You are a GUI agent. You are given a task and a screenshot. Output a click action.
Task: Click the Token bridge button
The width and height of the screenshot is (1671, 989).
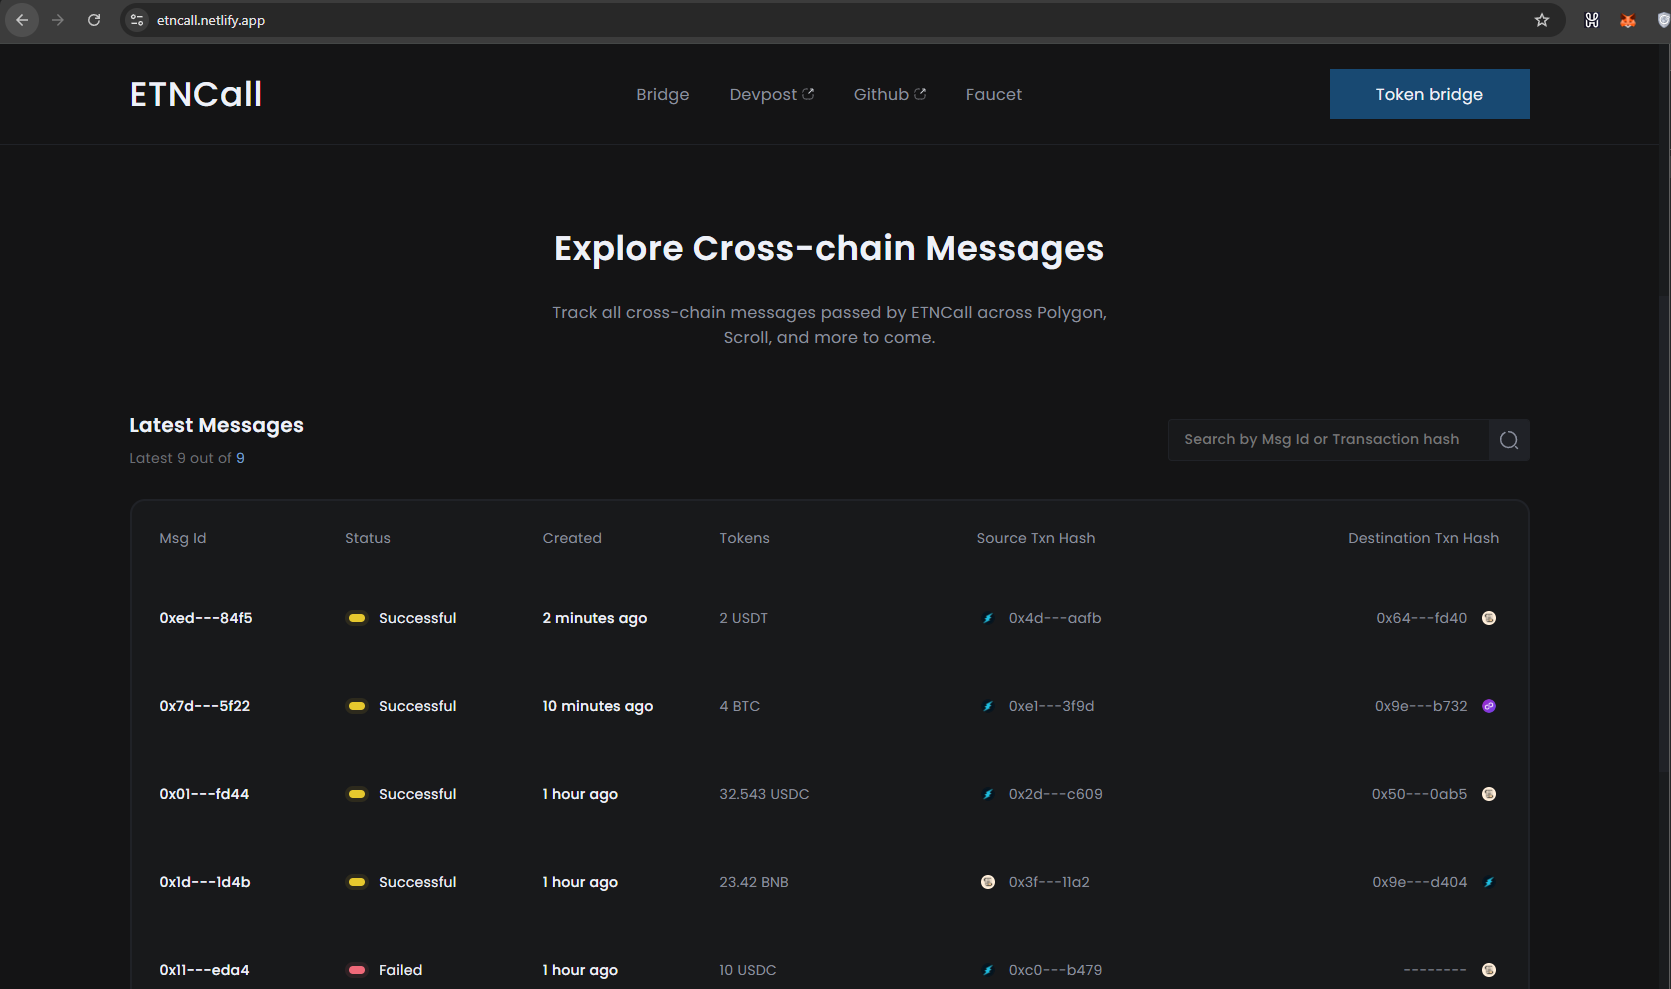pos(1429,94)
